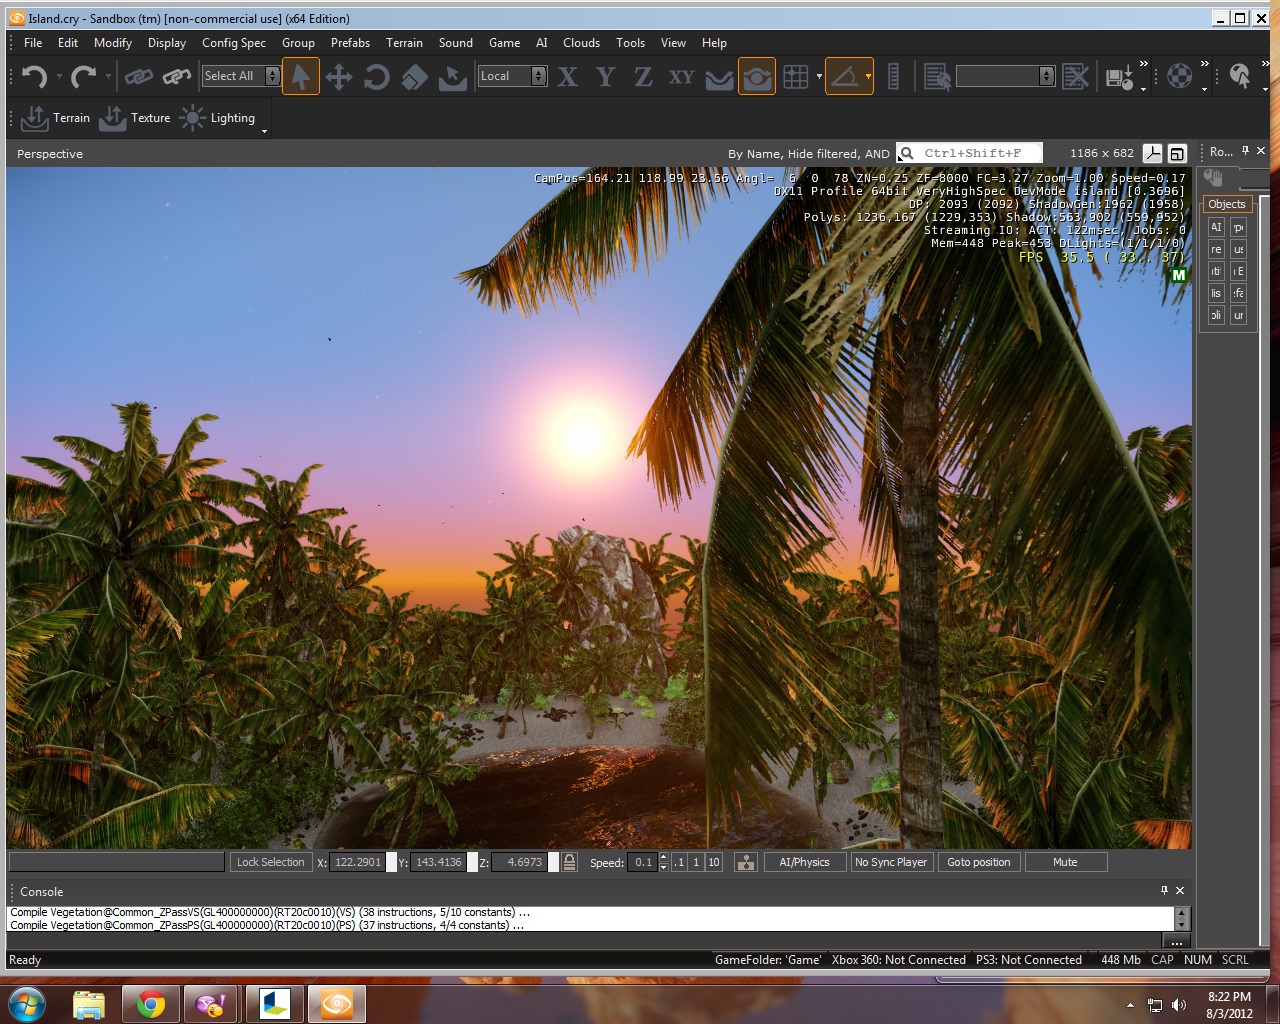Expand the Terrain toolbar options arrow
Screen dimensions: 1280x1024
(264, 131)
